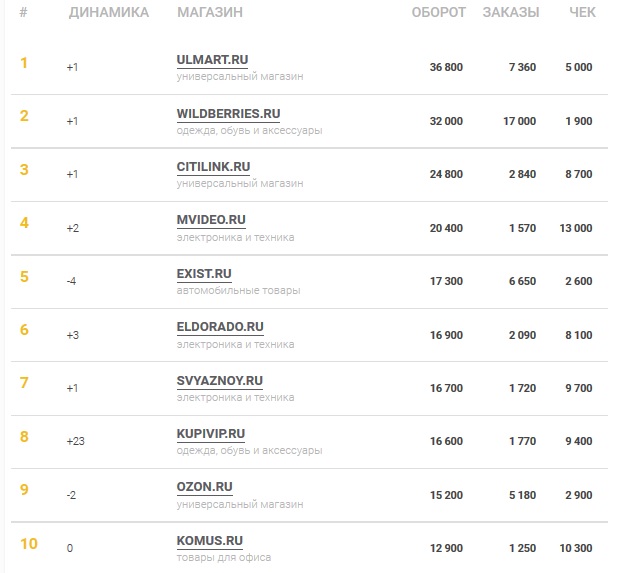Click the МАГАЗИН column header
The width and height of the screenshot is (621, 573).
pos(209,13)
